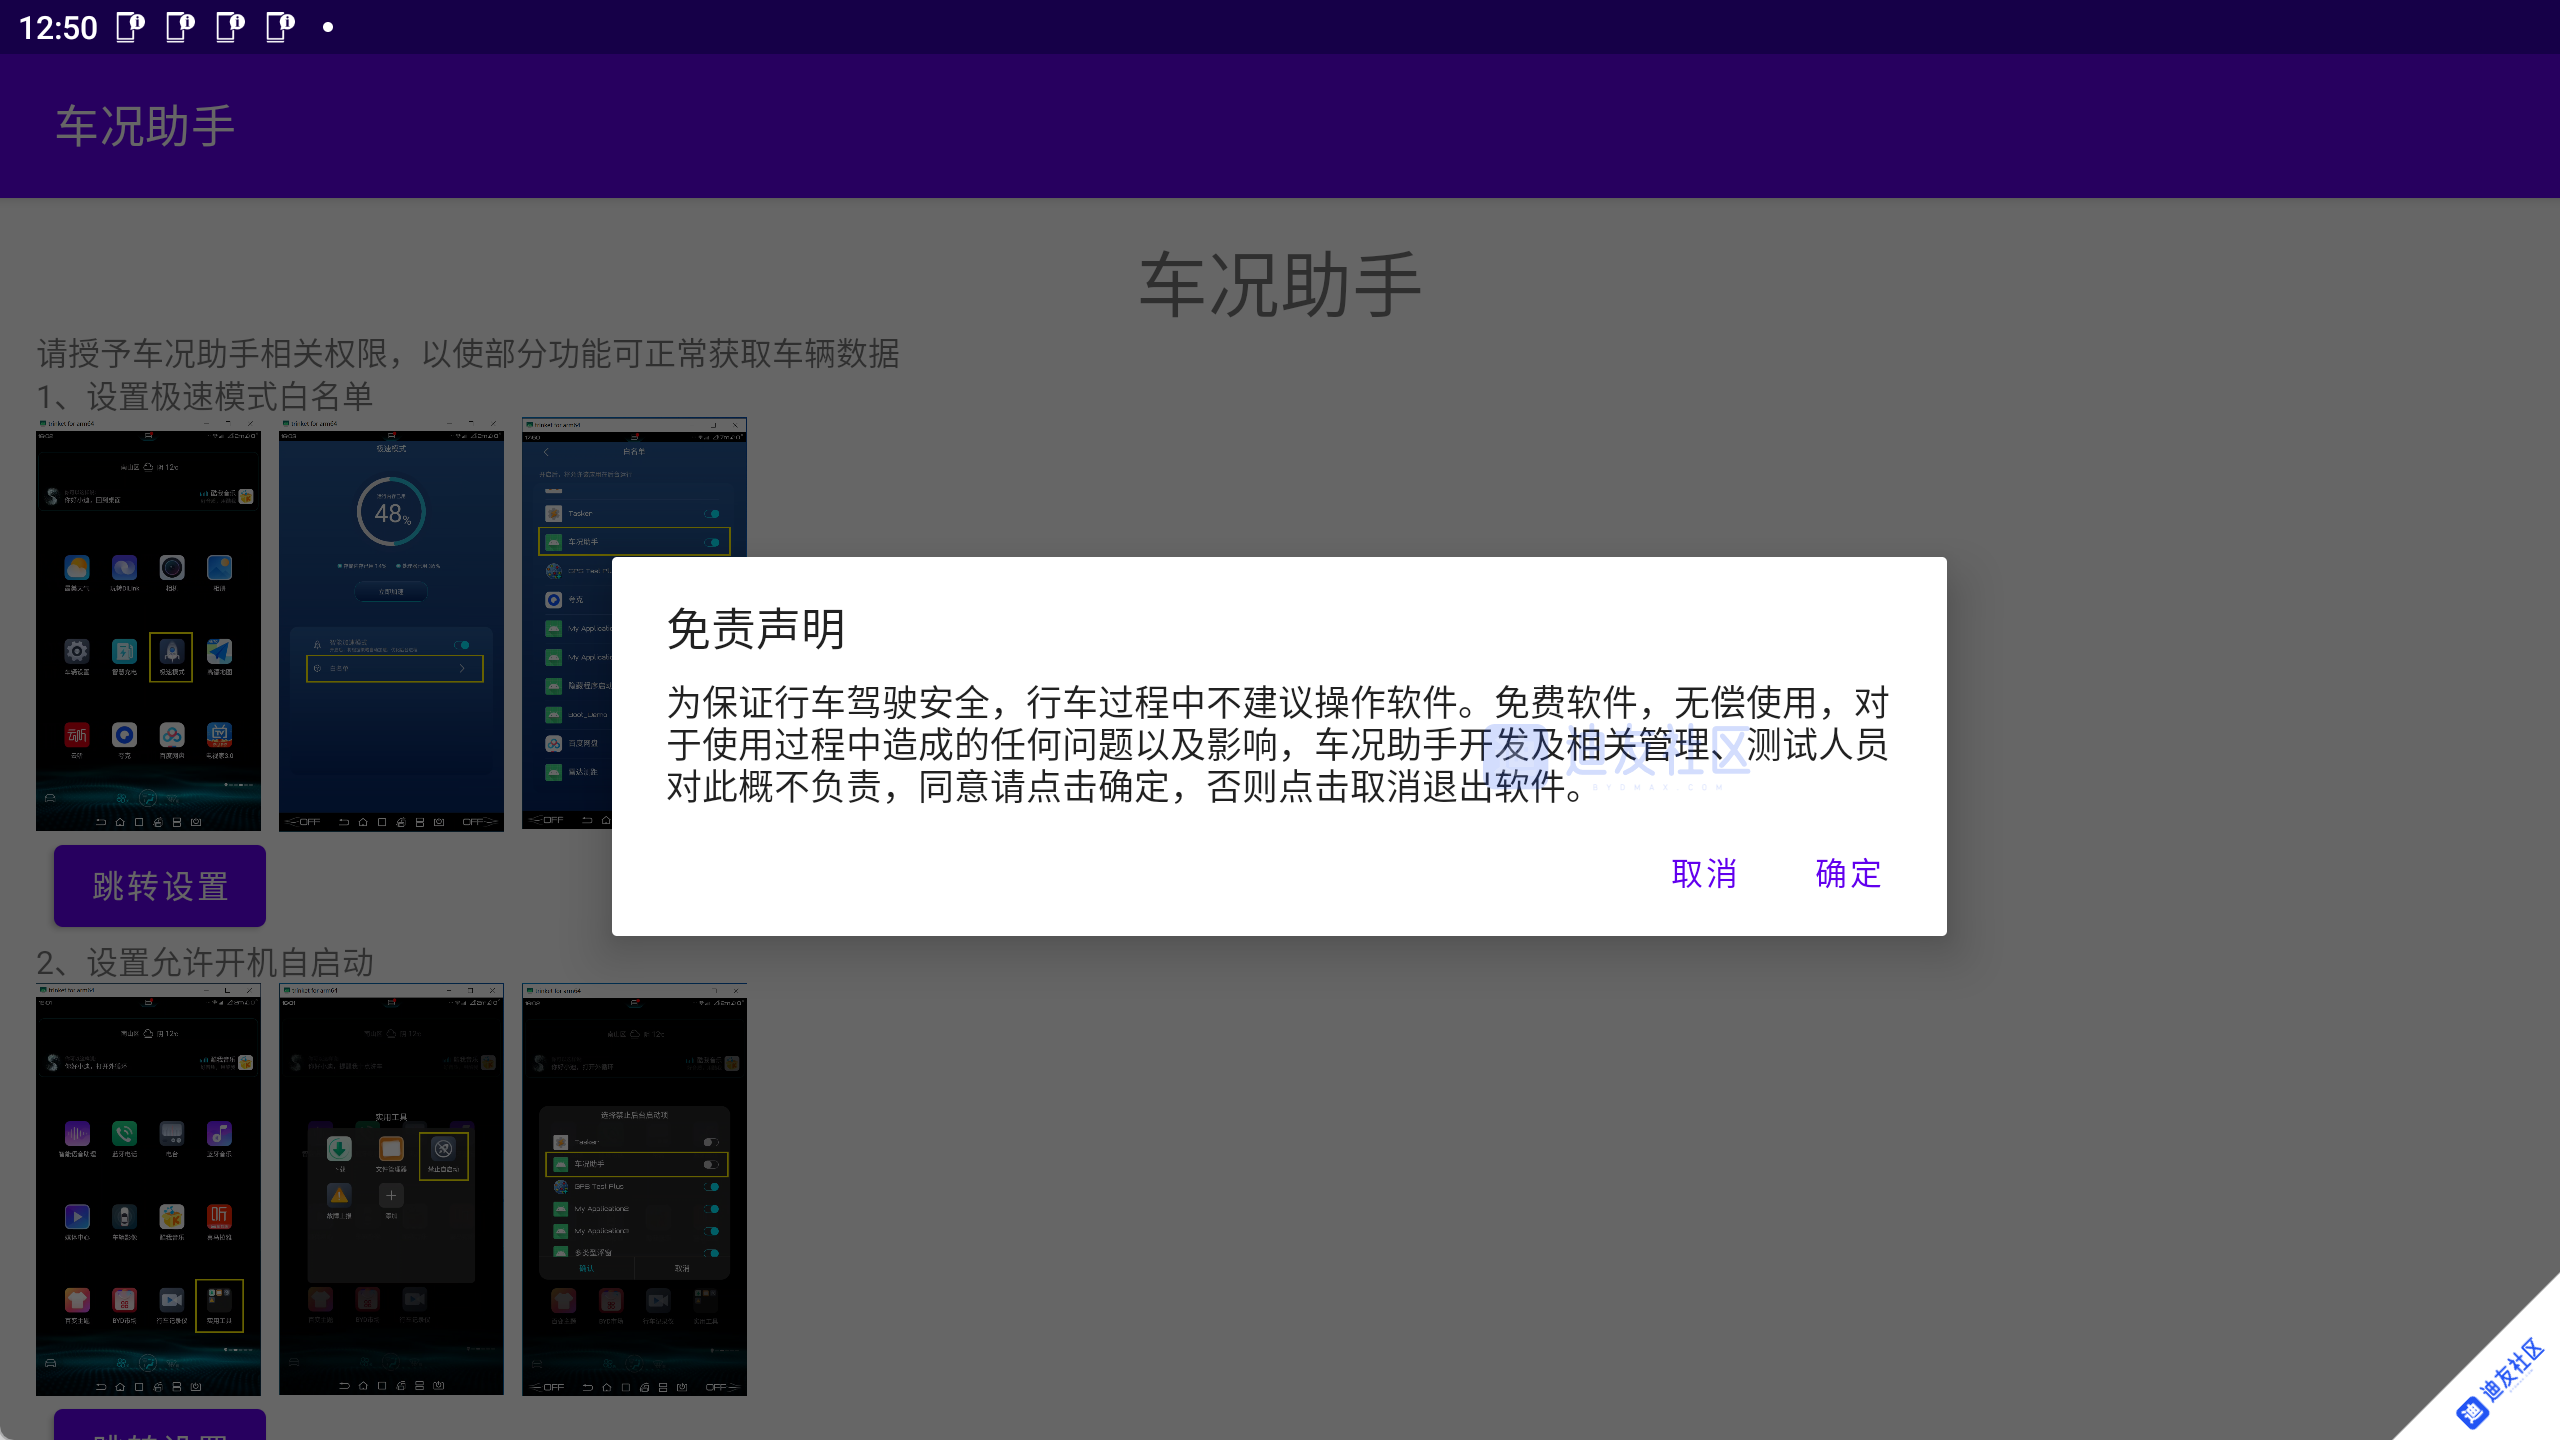Open the 极速模式 rocket app icon
Screen dimensions: 2560x1440
tap(171, 652)
